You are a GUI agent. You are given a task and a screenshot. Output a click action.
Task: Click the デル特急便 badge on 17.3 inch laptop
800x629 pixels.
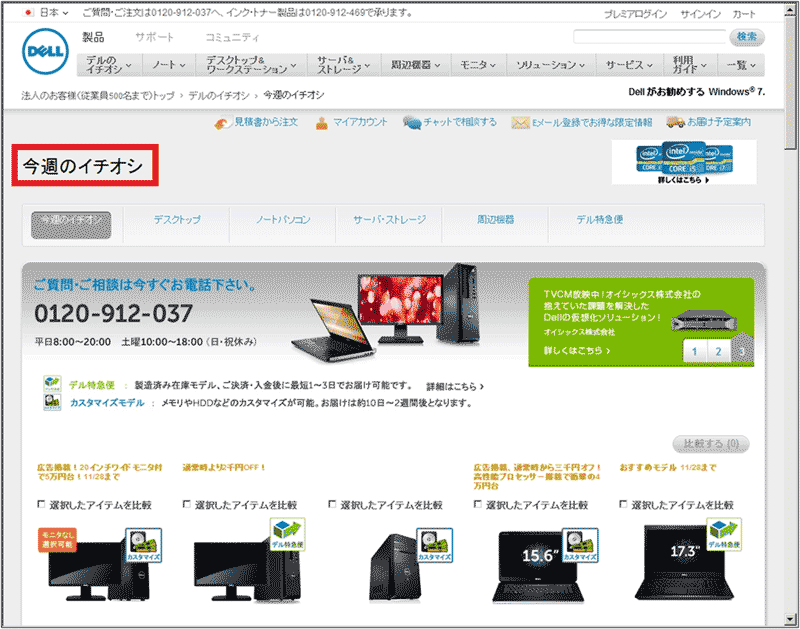[x=724, y=534]
